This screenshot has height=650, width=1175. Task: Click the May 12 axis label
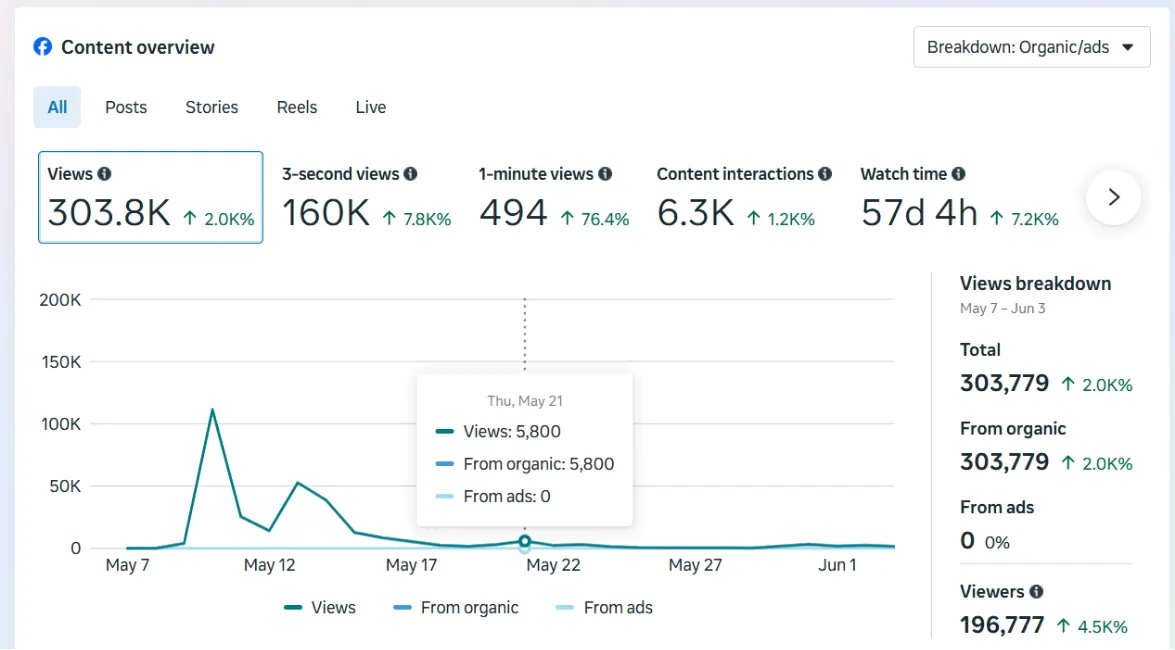tap(270, 565)
